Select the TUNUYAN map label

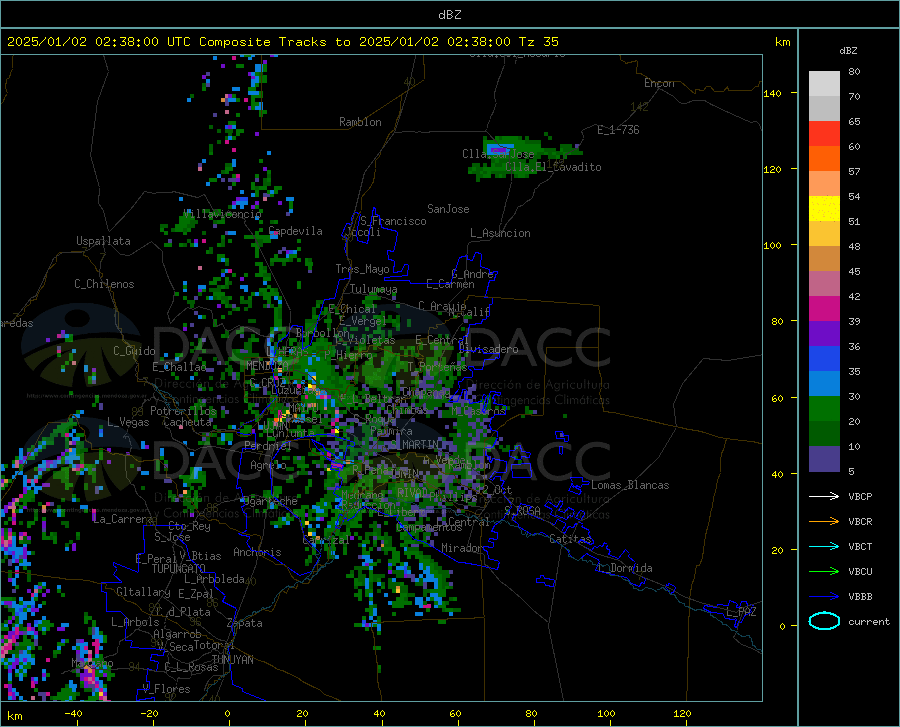click(232, 660)
